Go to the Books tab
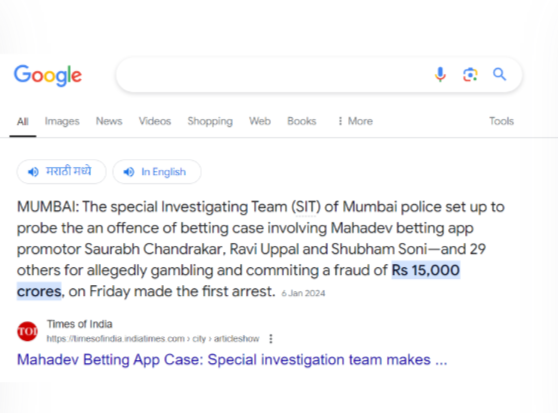The width and height of the screenshot is (558, 413). (301, 121)
